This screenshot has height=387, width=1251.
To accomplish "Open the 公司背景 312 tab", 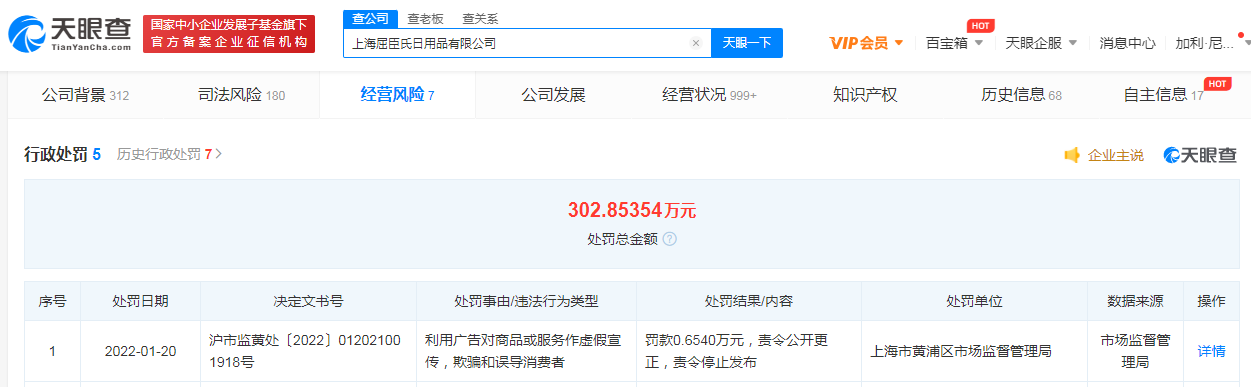I will click(x=85, y=96).
